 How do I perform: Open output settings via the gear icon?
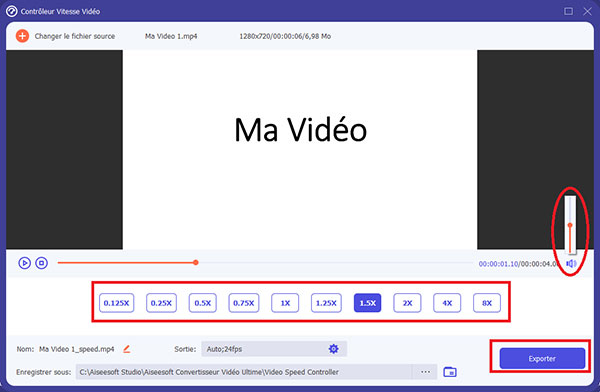pyautogui.click(x=334, y=349)
